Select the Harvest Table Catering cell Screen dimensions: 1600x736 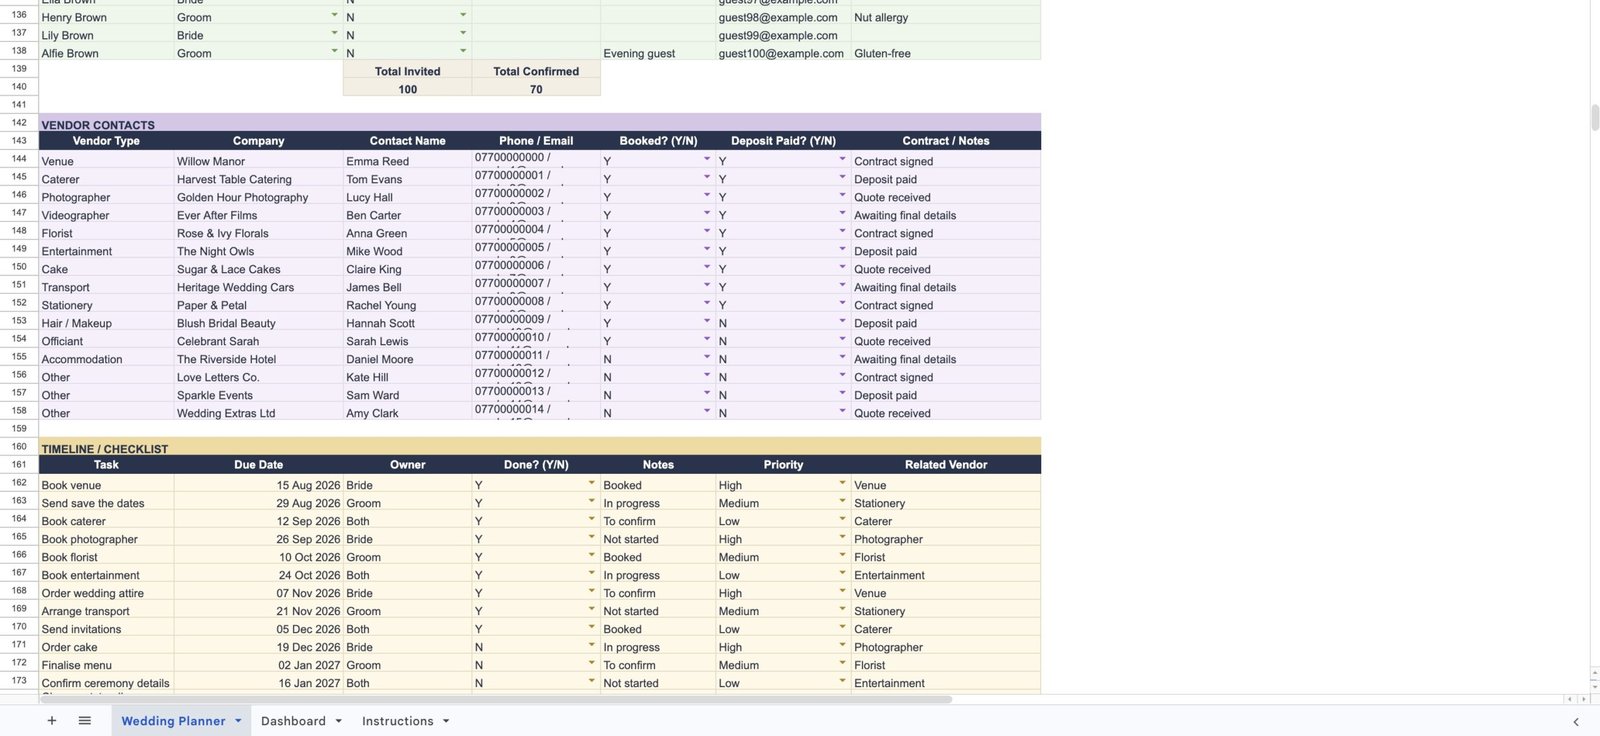tap(259, 179)
